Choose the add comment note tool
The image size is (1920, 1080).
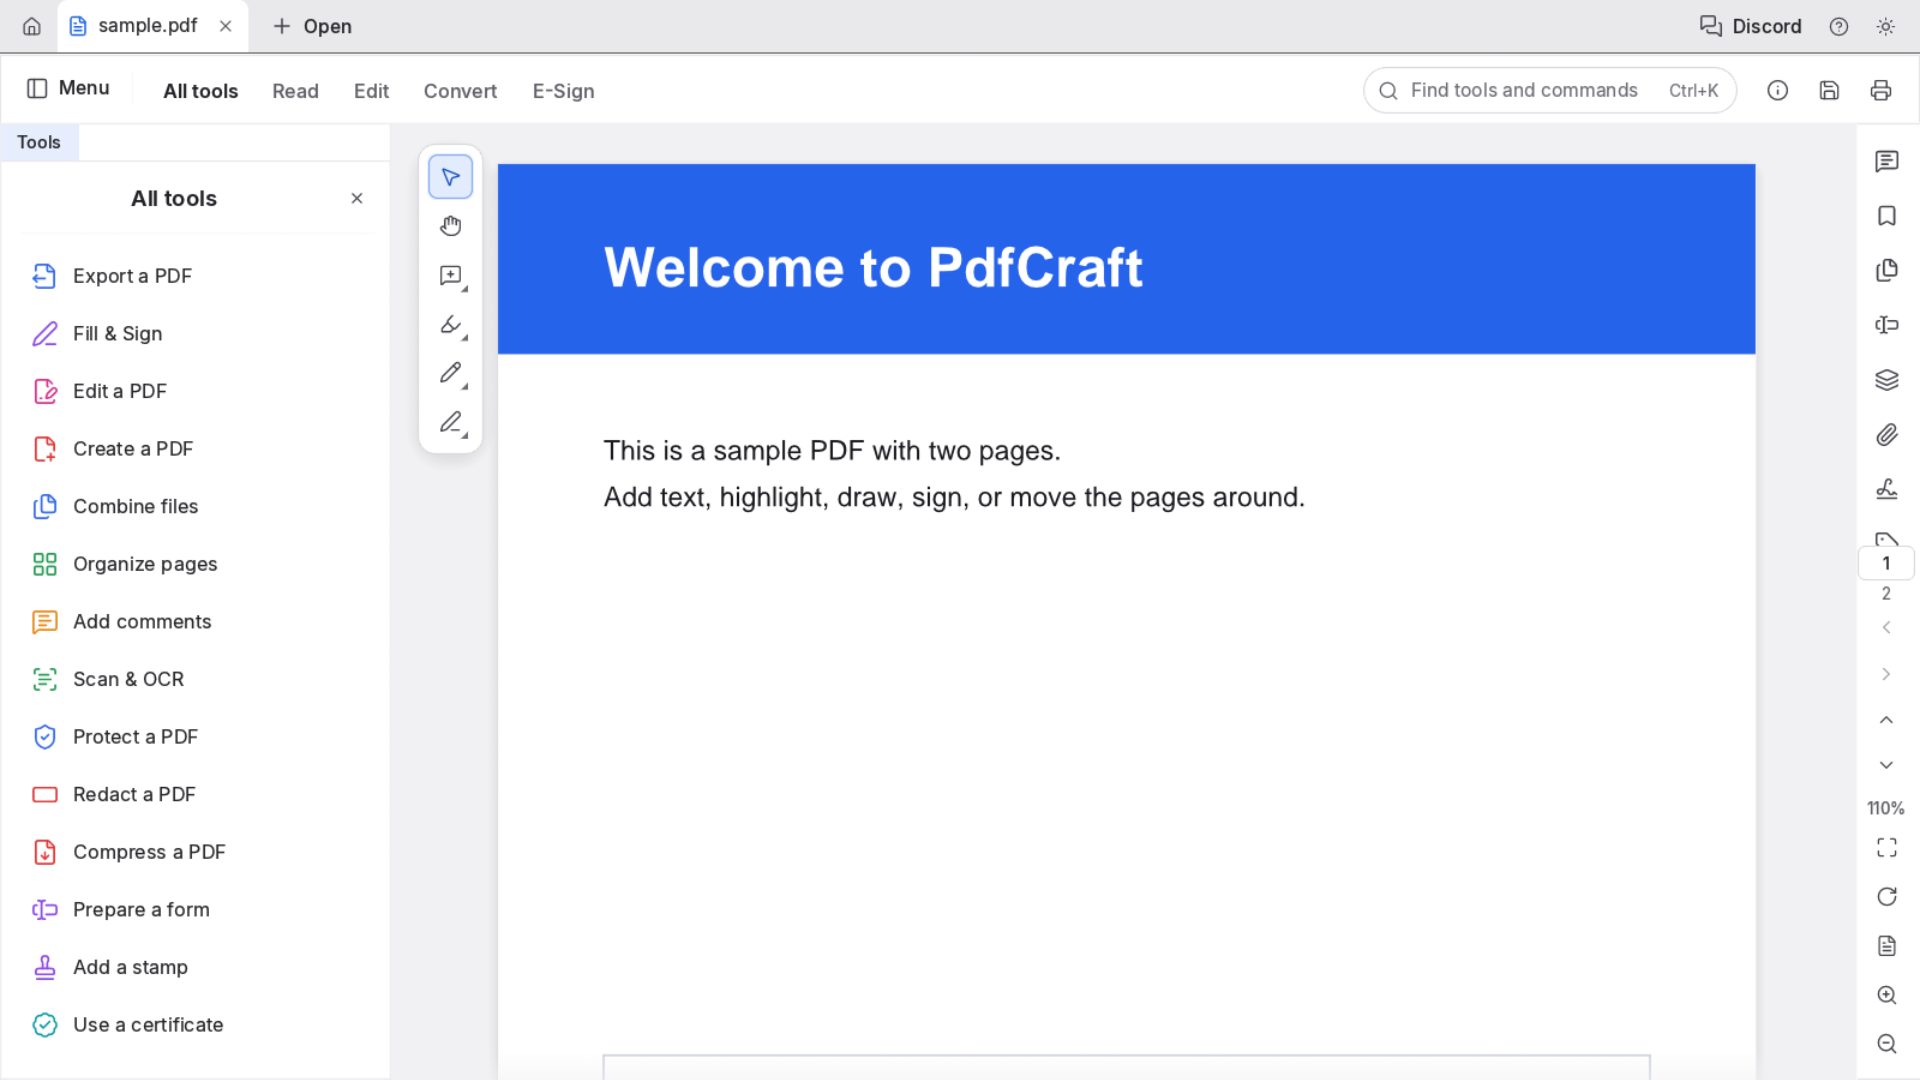(x=450, y=275)
